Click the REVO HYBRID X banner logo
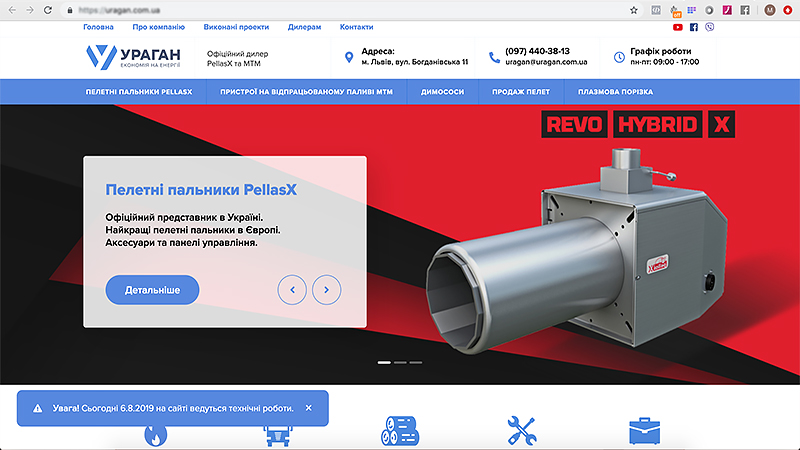This screenshot has height=450, width=800. pos(638,124)
